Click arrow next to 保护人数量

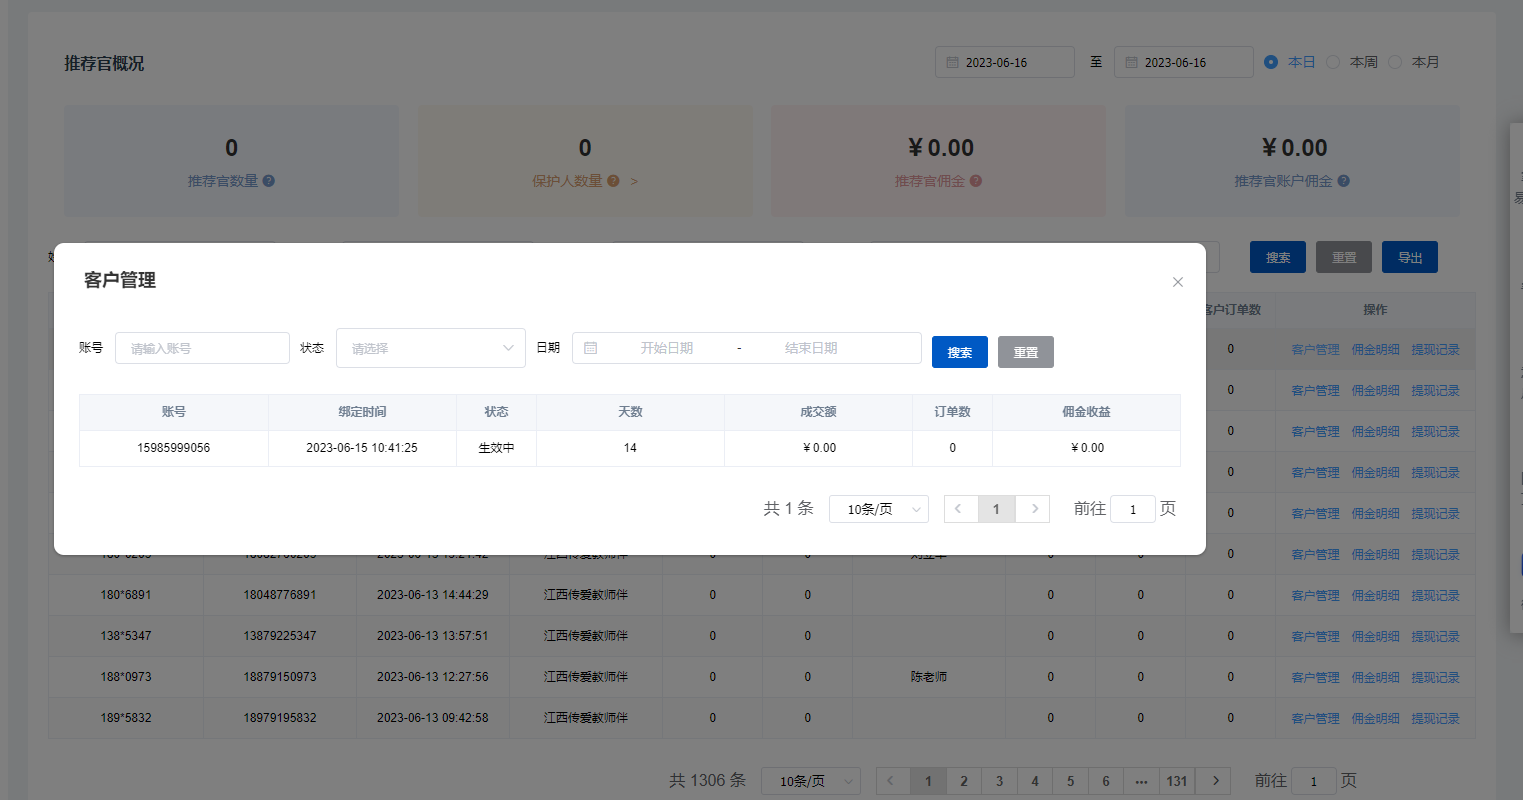click(x=634, y=181)
